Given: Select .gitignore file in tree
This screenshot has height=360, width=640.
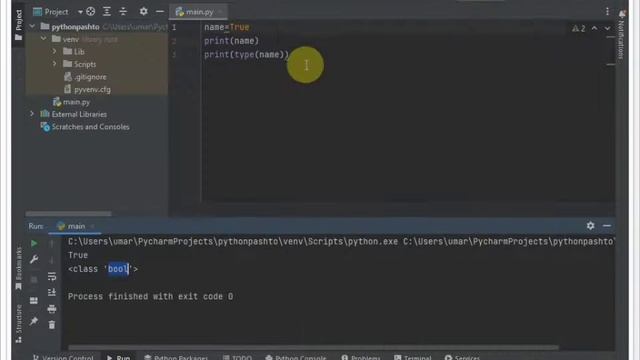Looking at the screenshot, I should click(x=85, y=77).
